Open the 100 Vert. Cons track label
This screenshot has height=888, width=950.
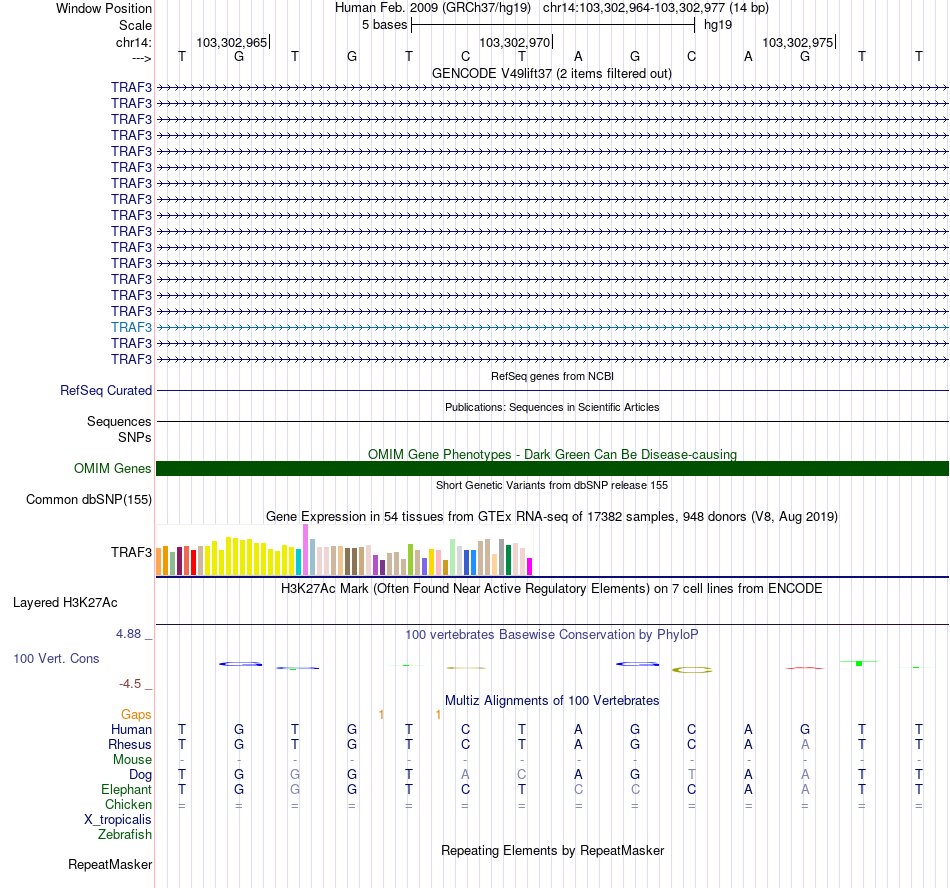coord(56,658)
